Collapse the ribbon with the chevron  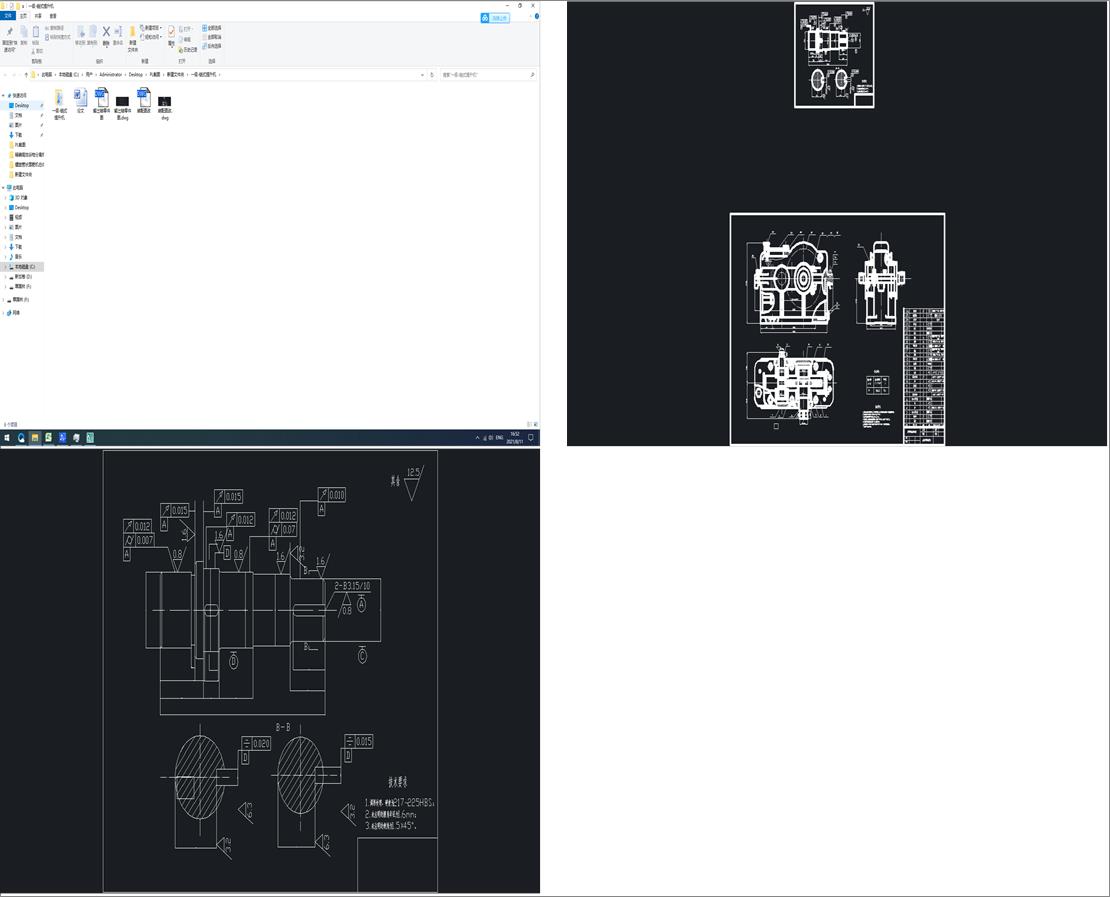[530, 16]
